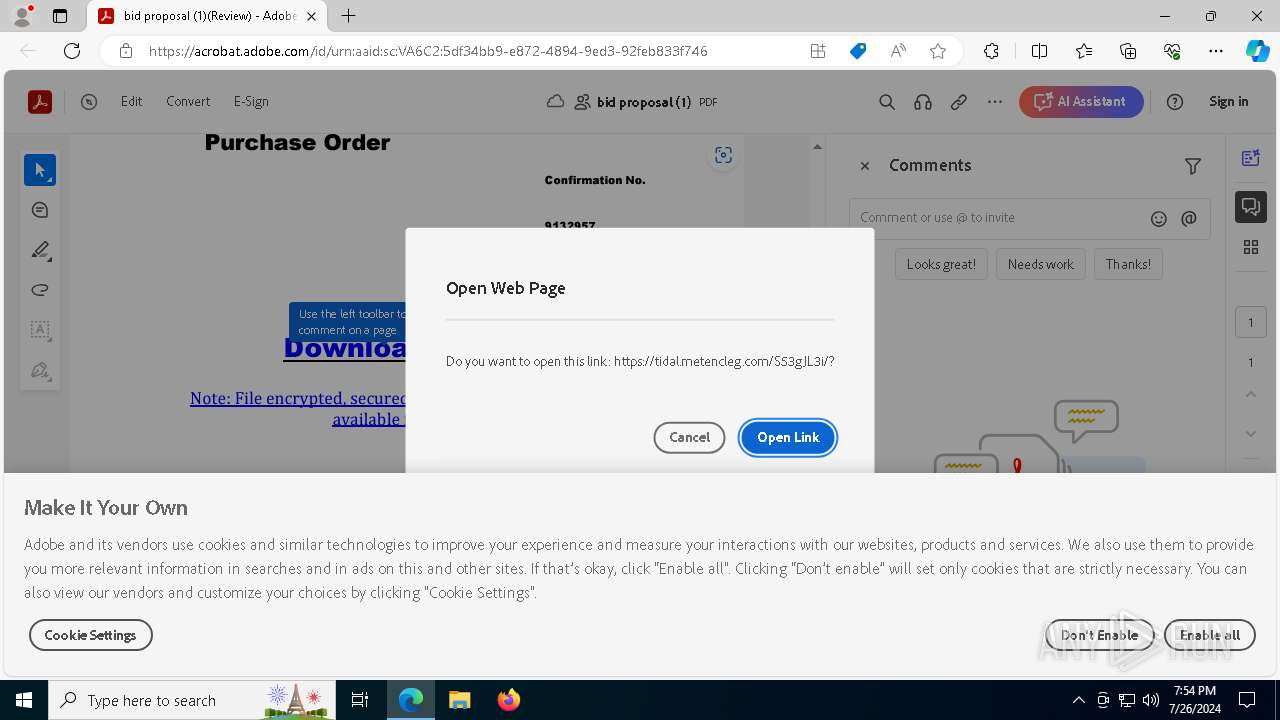This screenshot has width=1280, height=720.
Task: Select the highlighter pen tool
Action: (40, 250)
